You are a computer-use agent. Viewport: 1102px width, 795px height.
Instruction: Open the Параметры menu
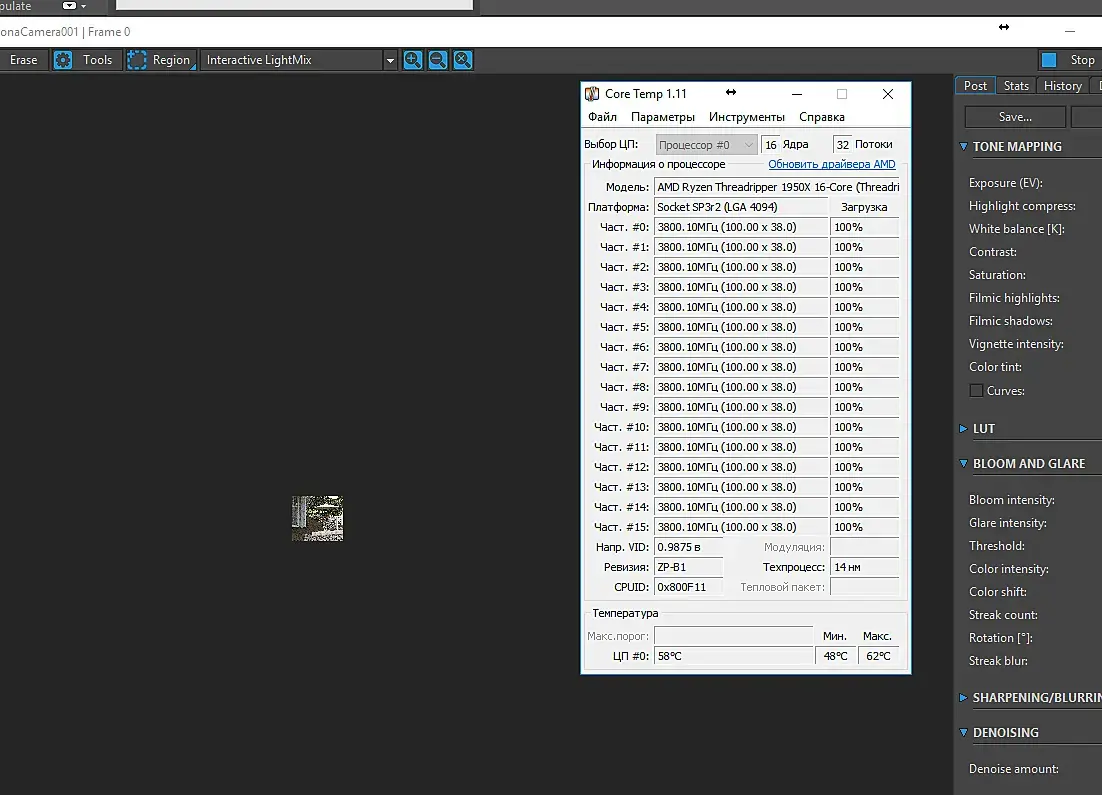coord(663,117)
